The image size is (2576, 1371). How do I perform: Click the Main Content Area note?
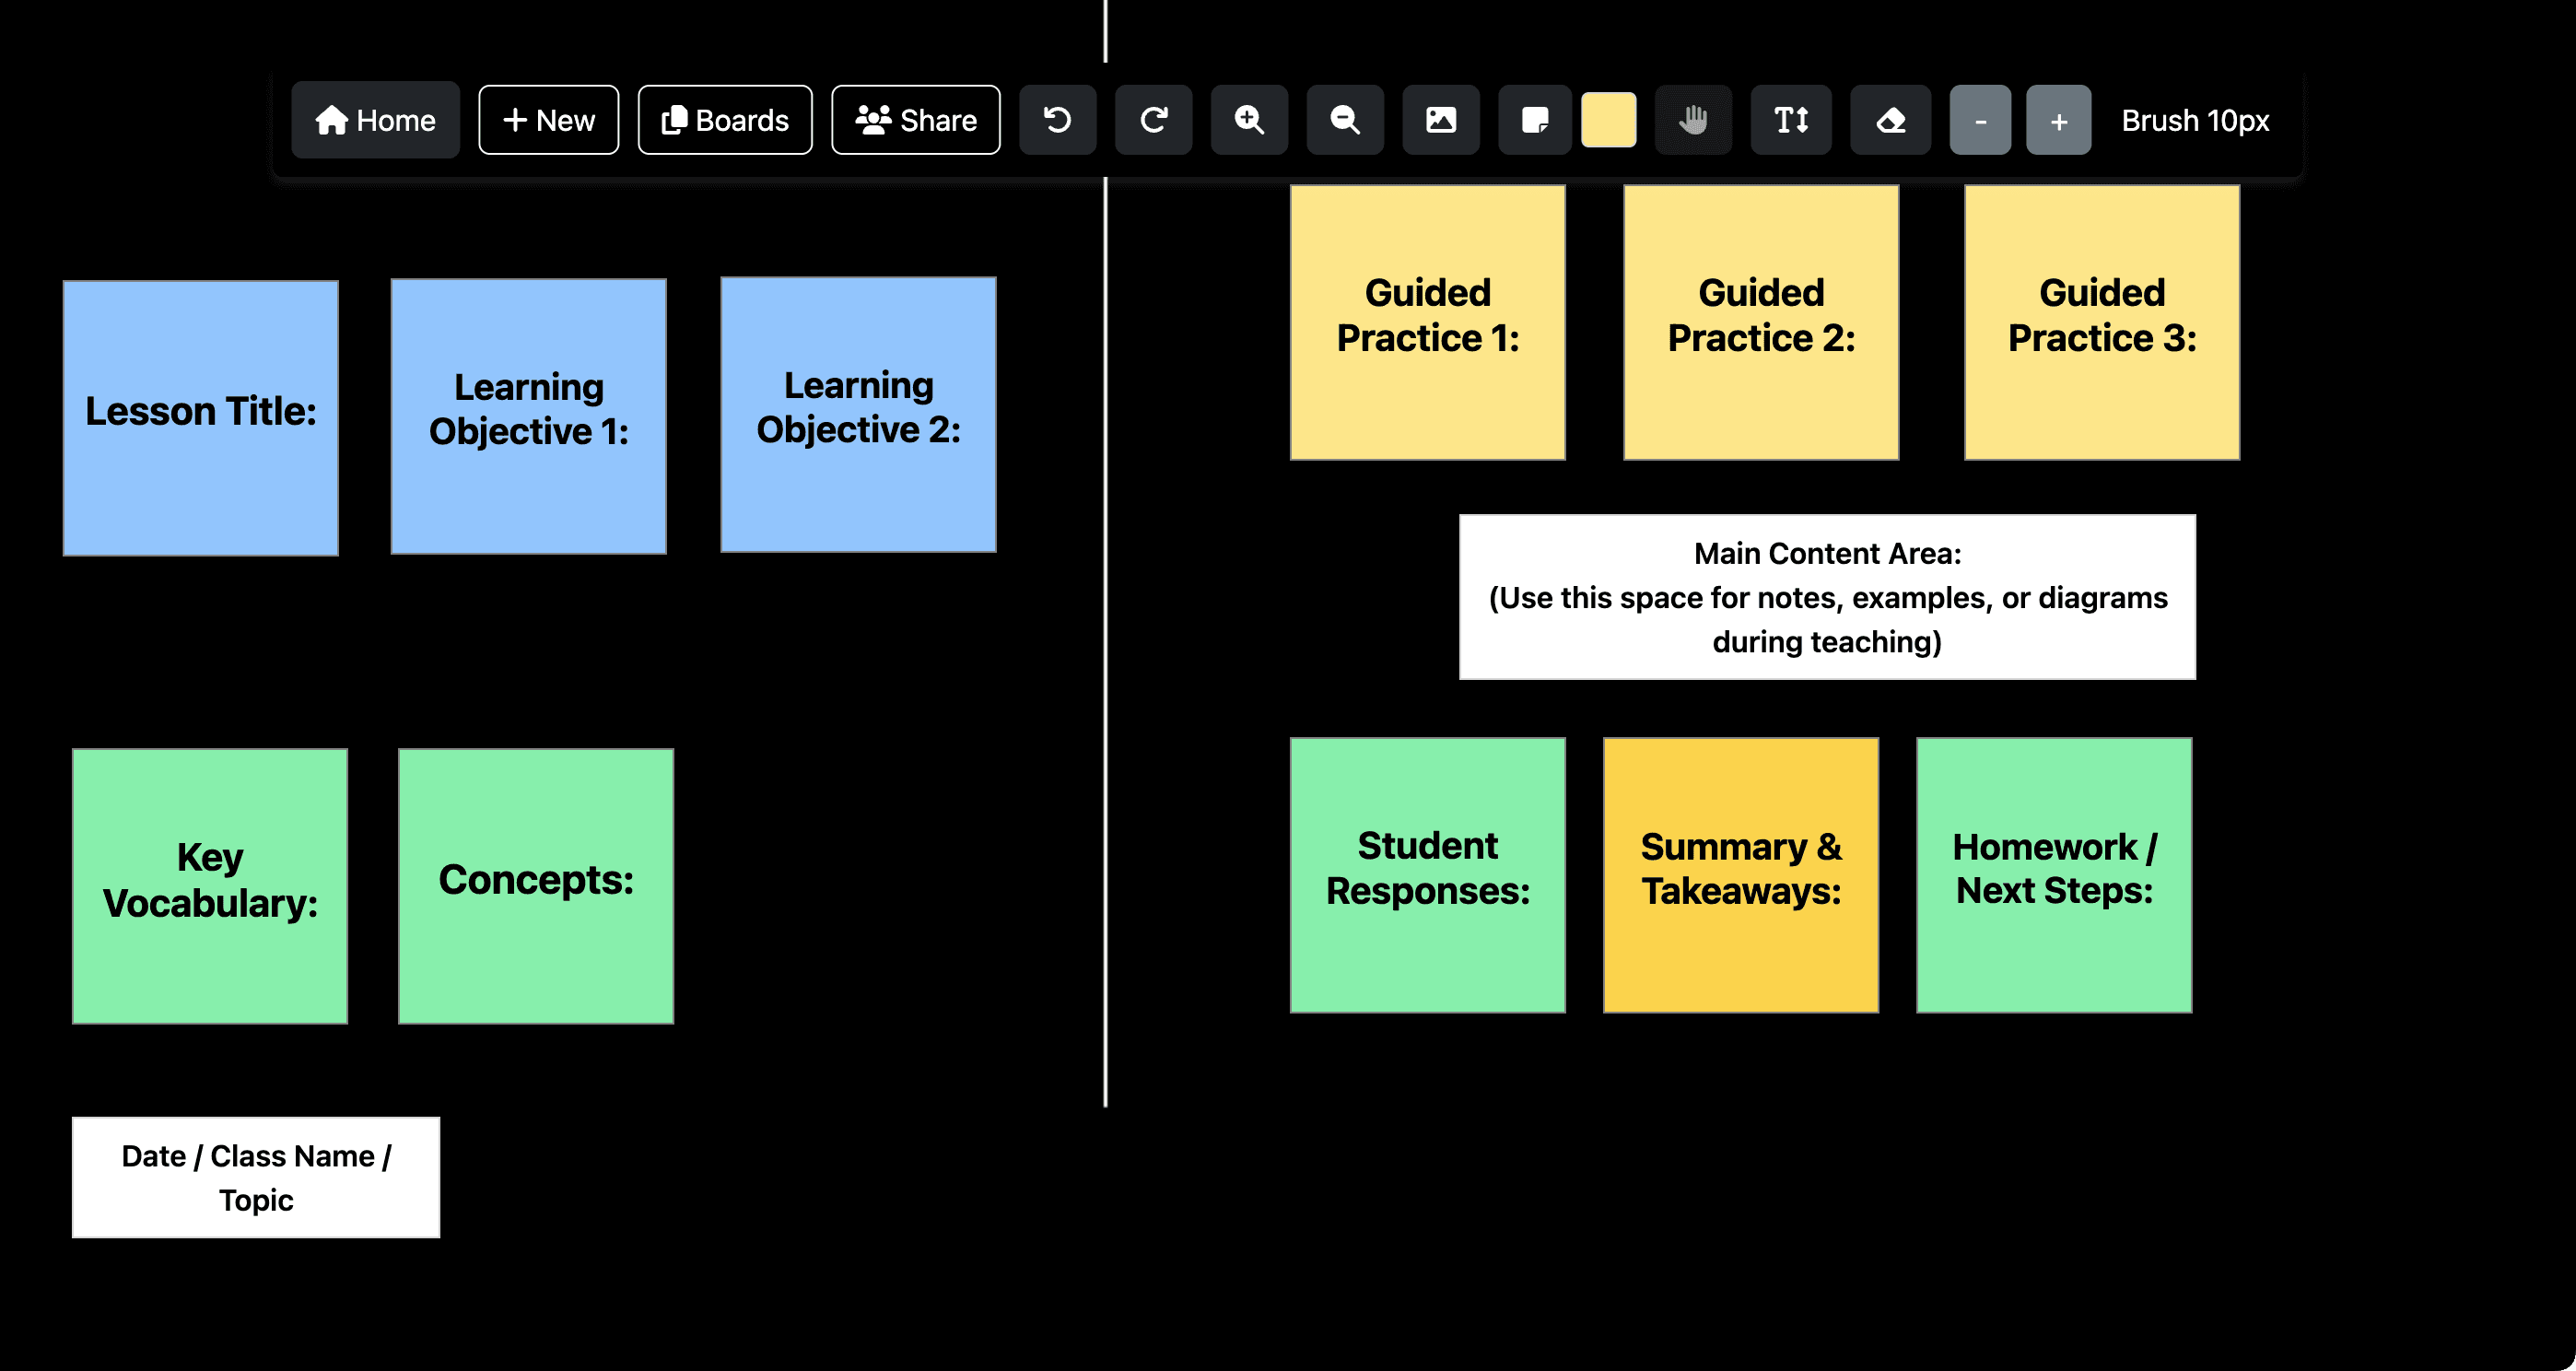(1827, 597)
